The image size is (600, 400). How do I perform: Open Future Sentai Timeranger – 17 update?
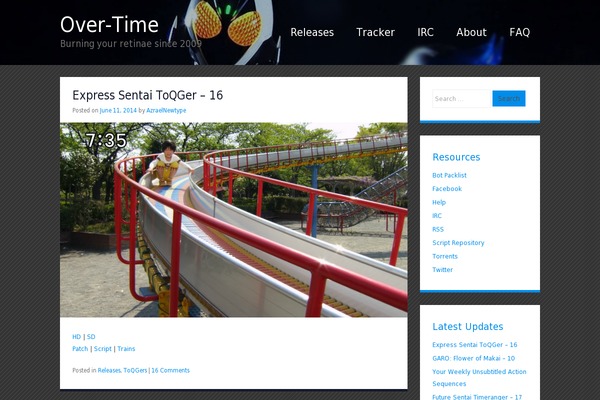[477, 397]
